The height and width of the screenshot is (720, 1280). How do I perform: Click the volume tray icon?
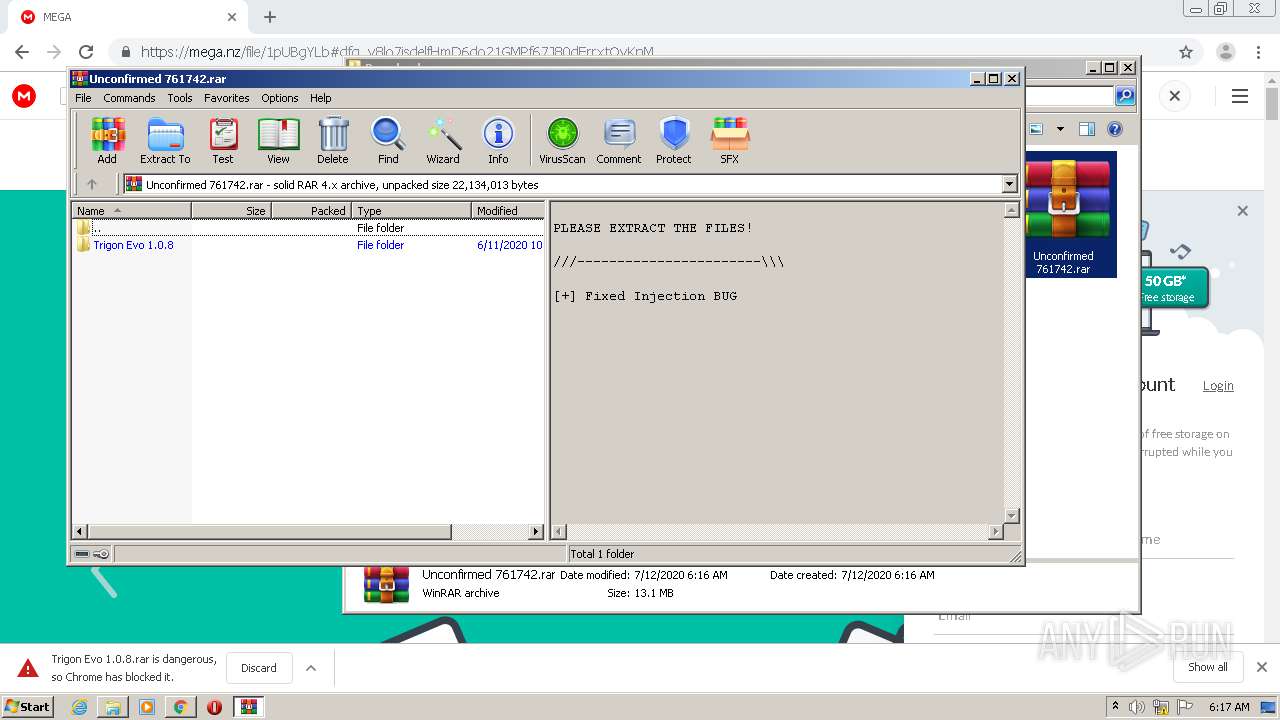click(1136, 707)
